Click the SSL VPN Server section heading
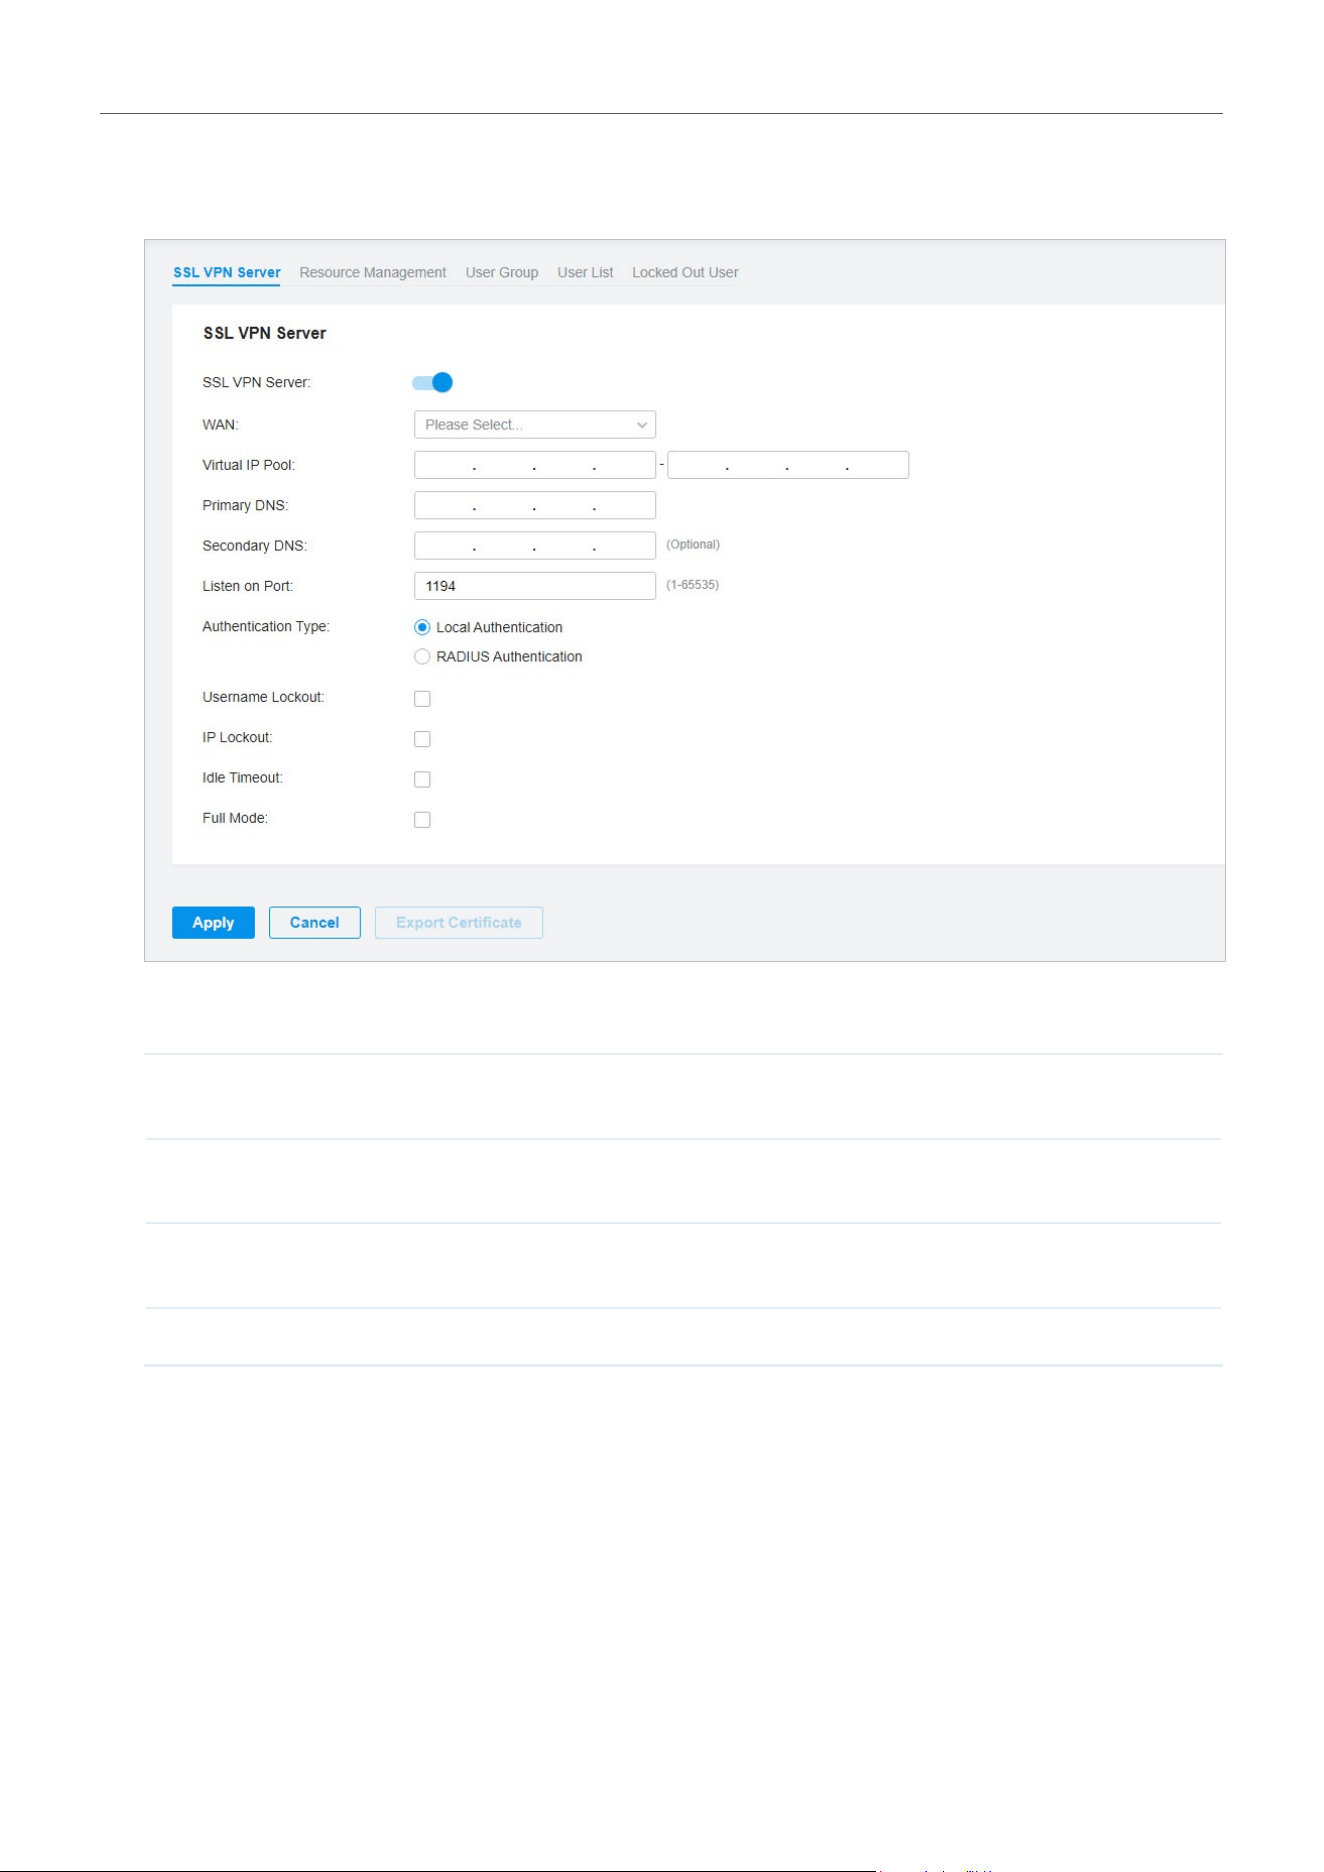This screenshot has height=1872, width=1324. [265, 333]
